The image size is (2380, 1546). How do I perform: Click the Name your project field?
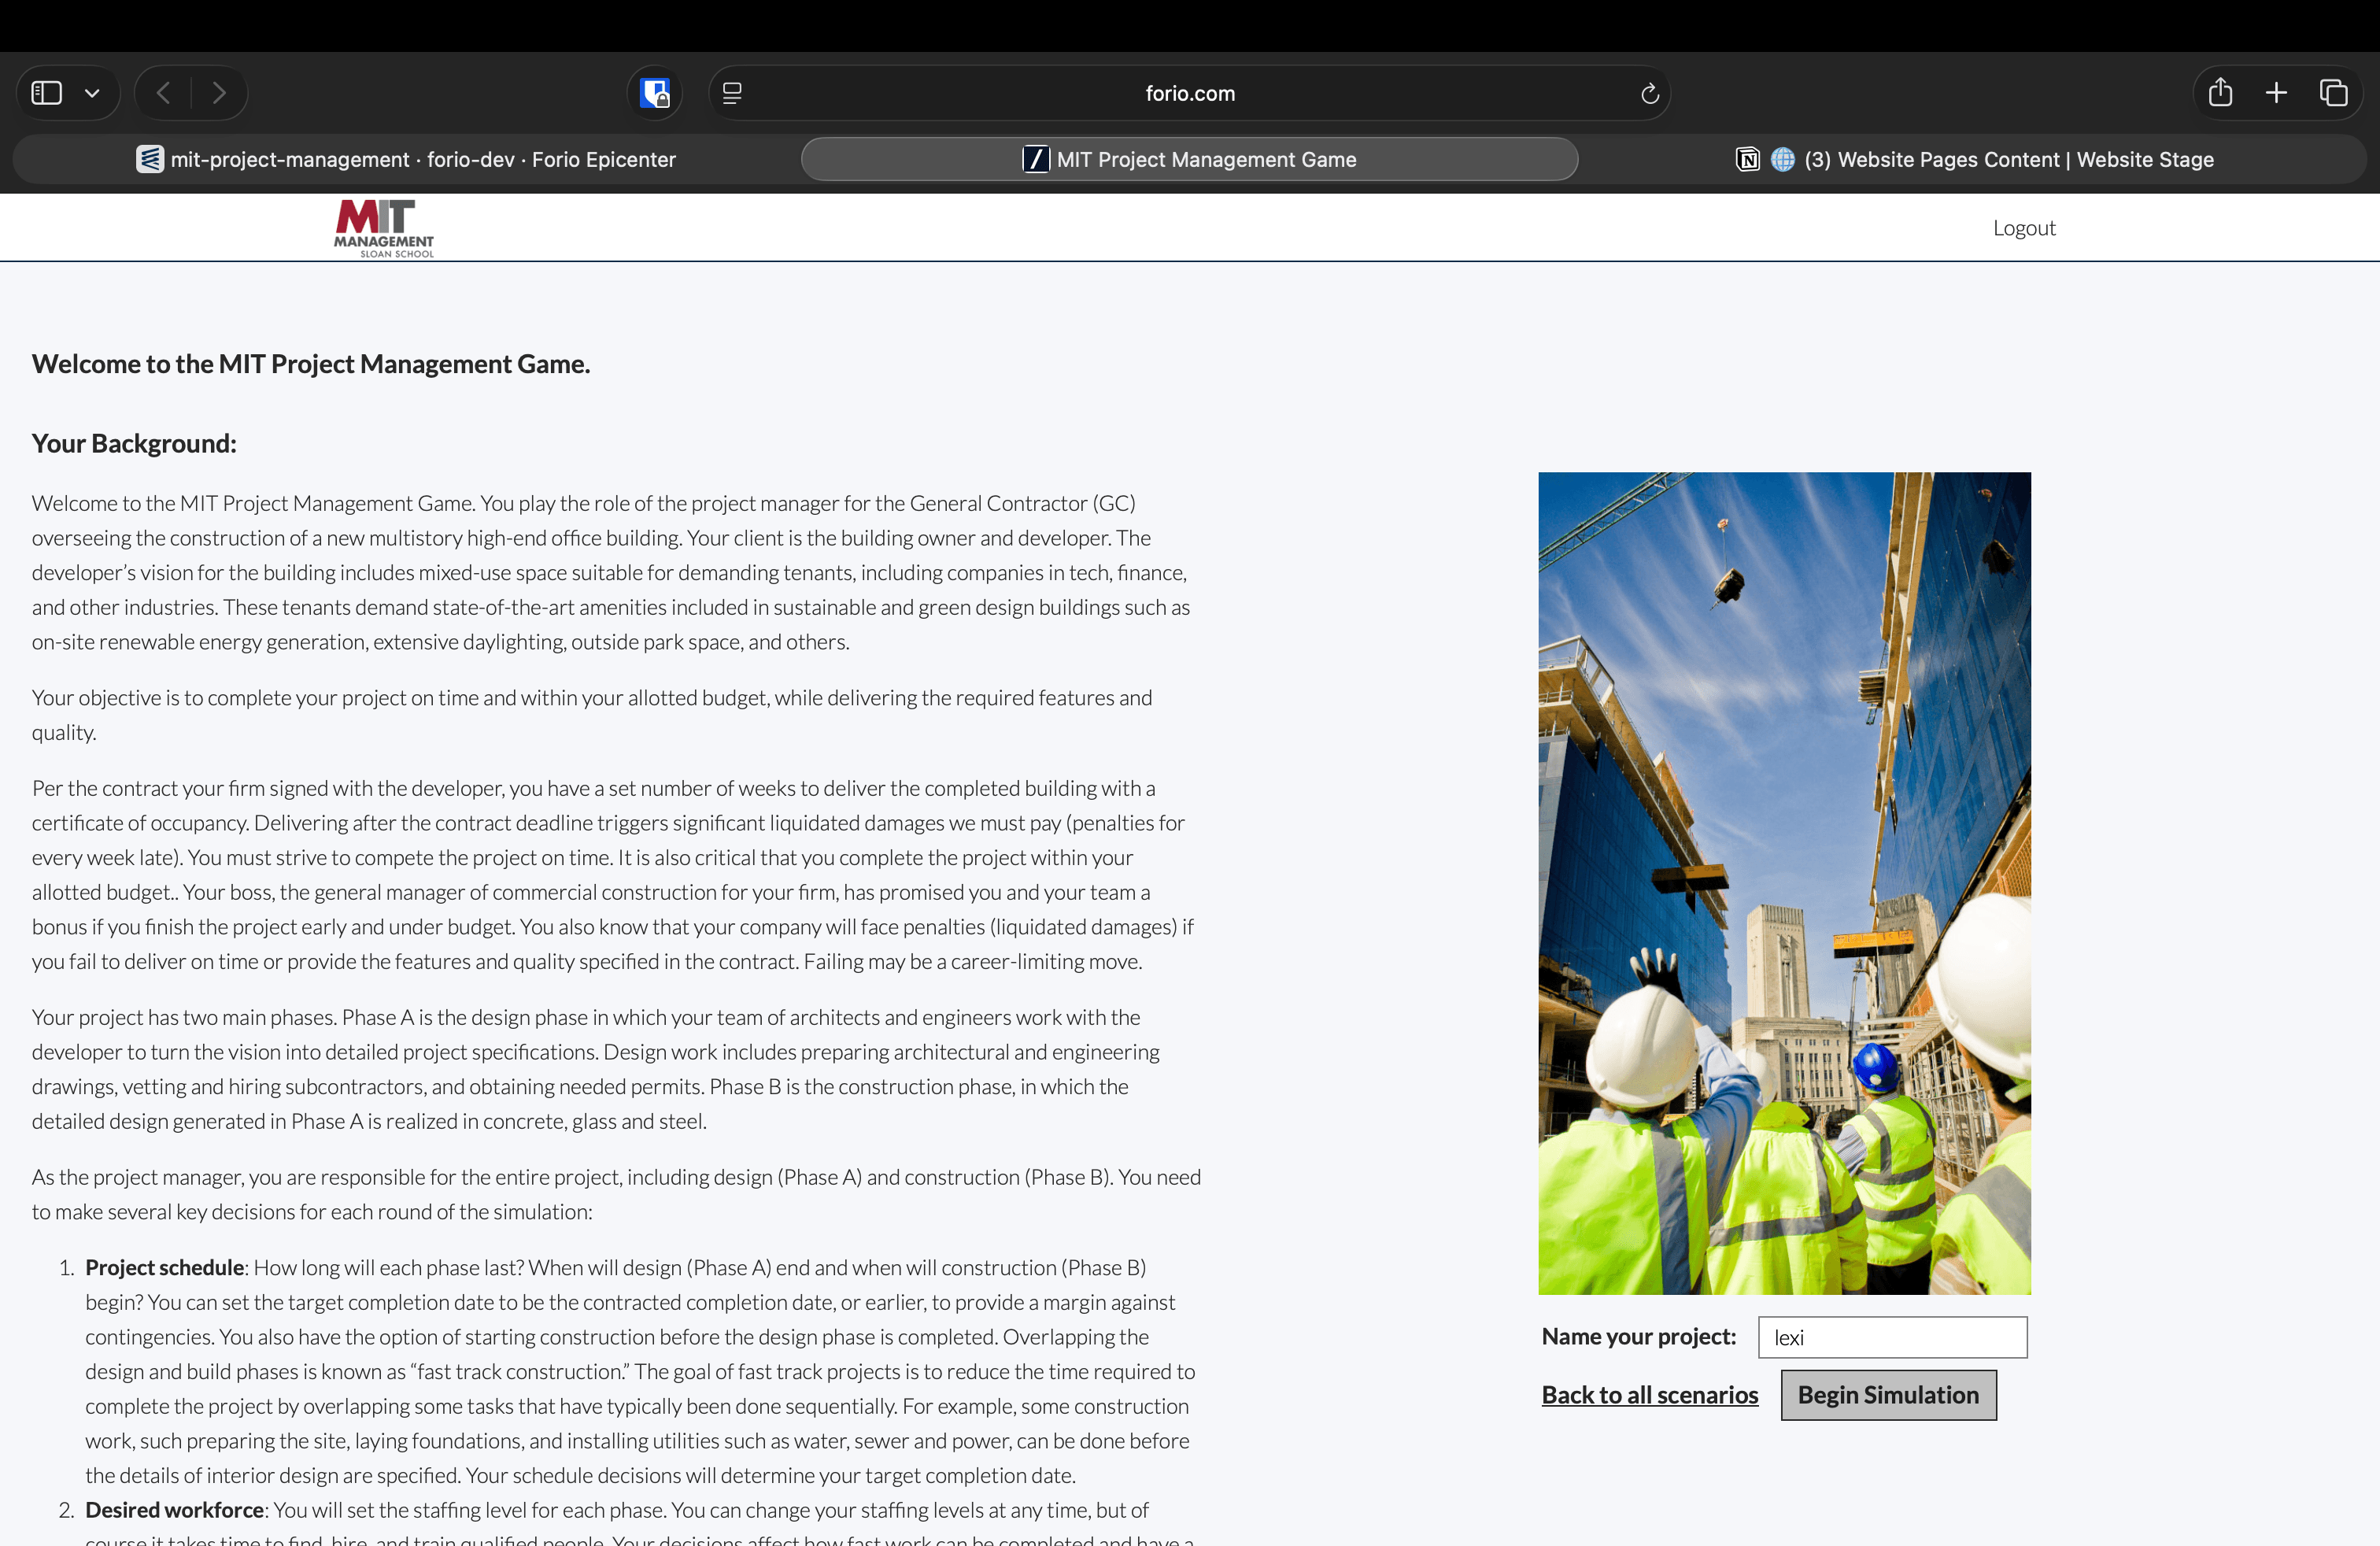click(x=1892, y=1337)
